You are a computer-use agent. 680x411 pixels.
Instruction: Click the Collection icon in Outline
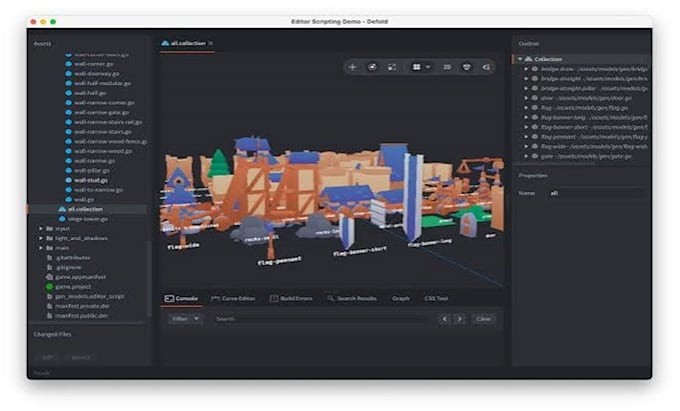pos(528,59)
